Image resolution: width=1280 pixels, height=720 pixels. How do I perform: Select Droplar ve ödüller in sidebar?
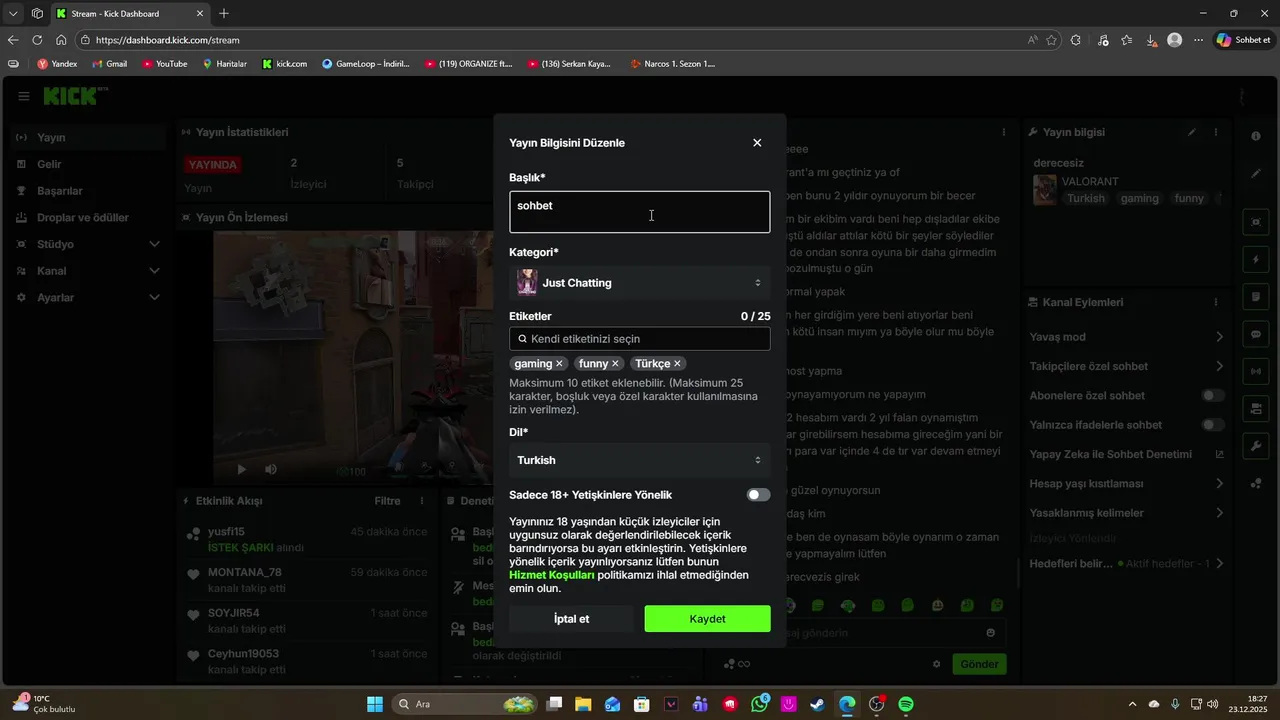[x=88, y=218]
